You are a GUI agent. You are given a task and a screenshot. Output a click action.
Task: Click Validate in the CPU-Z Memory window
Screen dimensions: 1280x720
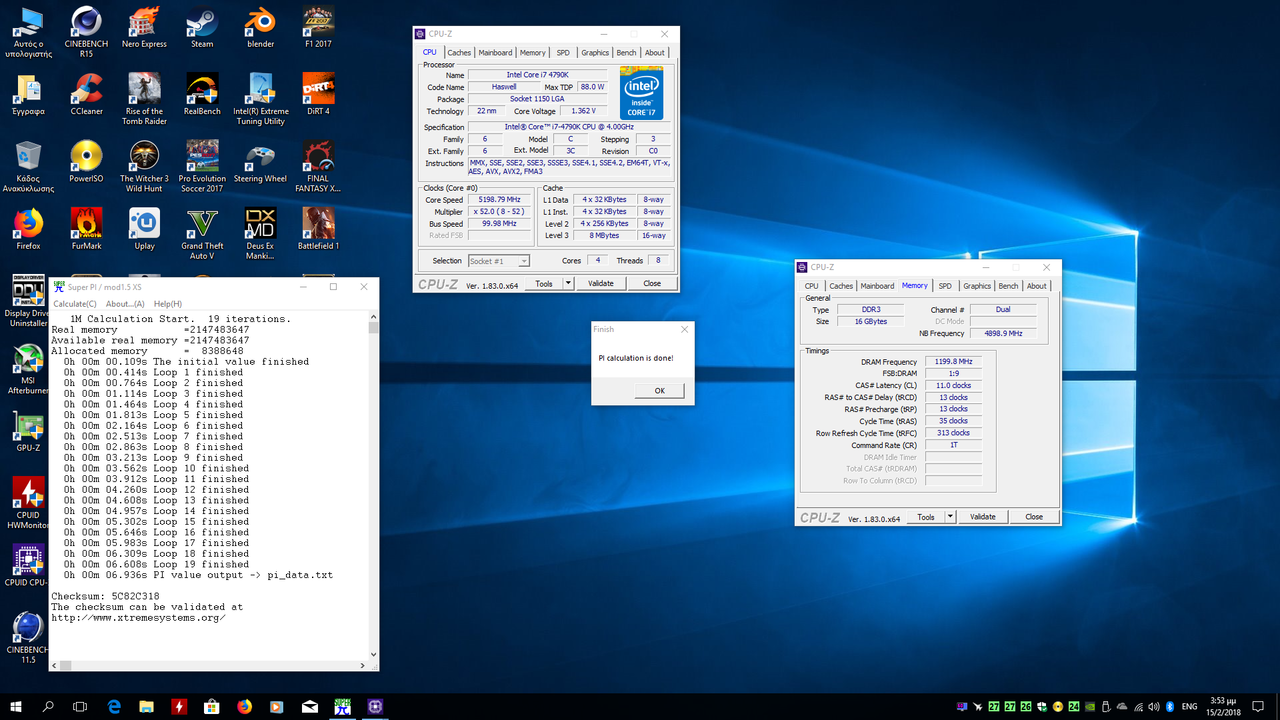tap(983, 517)
